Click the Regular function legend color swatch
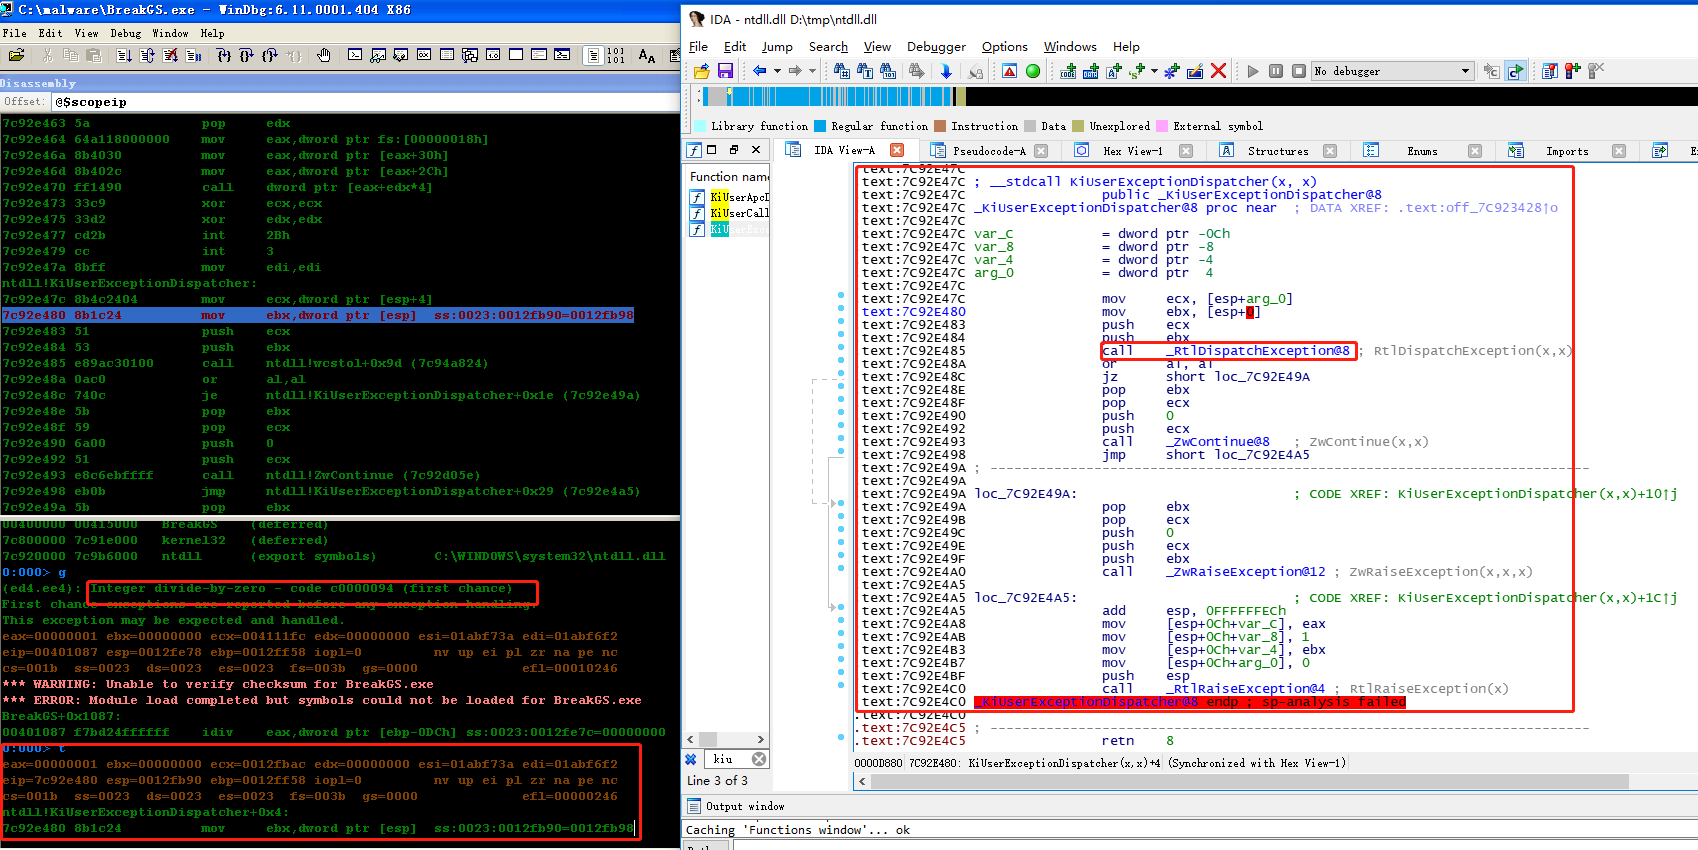The image size is (1698, 850). click(x=820, y=126)
